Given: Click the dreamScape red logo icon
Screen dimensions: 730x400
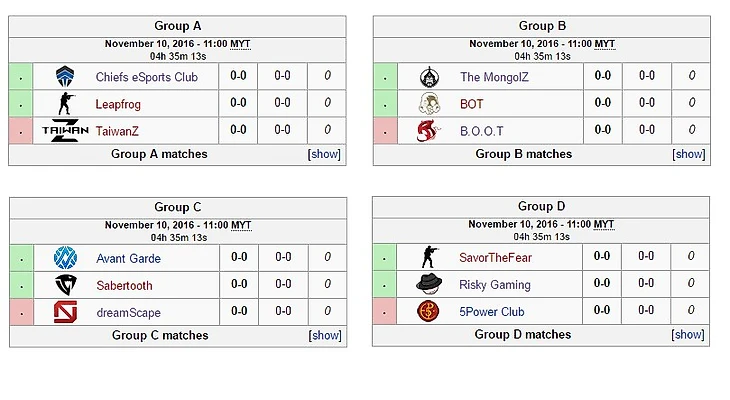Looking at the screenshot, I should tap(65, 312).
